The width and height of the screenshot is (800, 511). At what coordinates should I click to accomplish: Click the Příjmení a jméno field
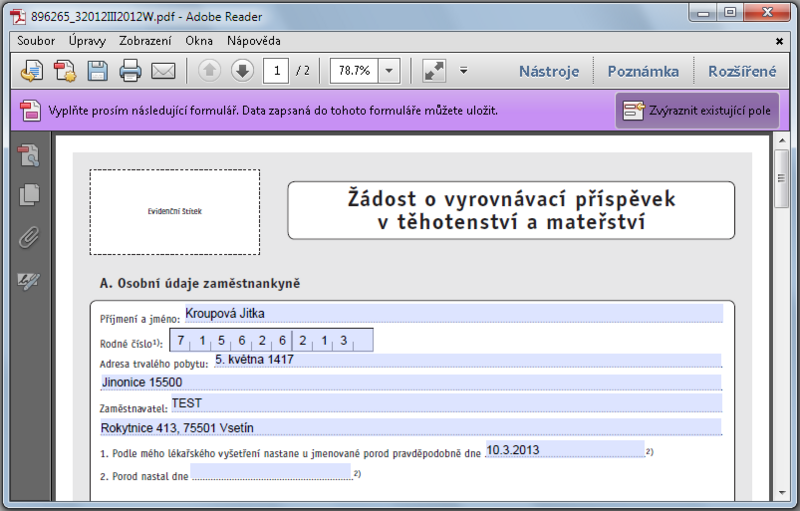tap(454, 314)
